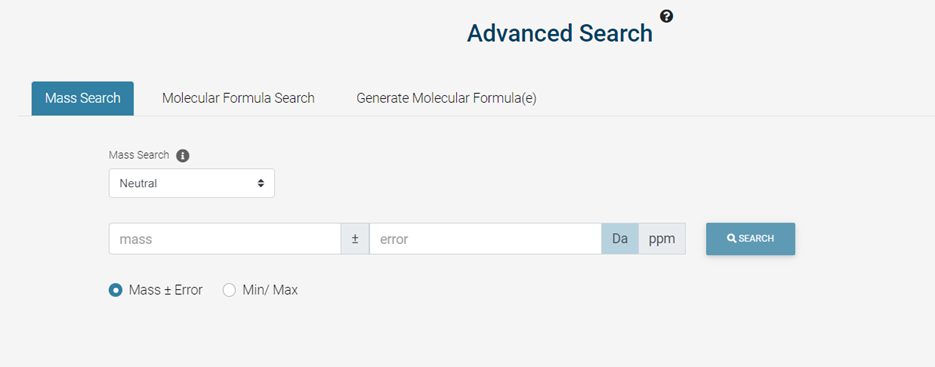Focus the mass input field
Screen dimensions: 935x367
point(225,239)
